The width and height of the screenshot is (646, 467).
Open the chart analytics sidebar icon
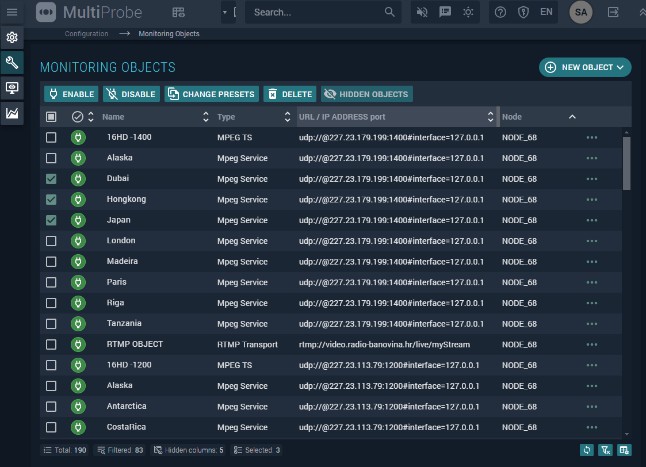(12, 113)
